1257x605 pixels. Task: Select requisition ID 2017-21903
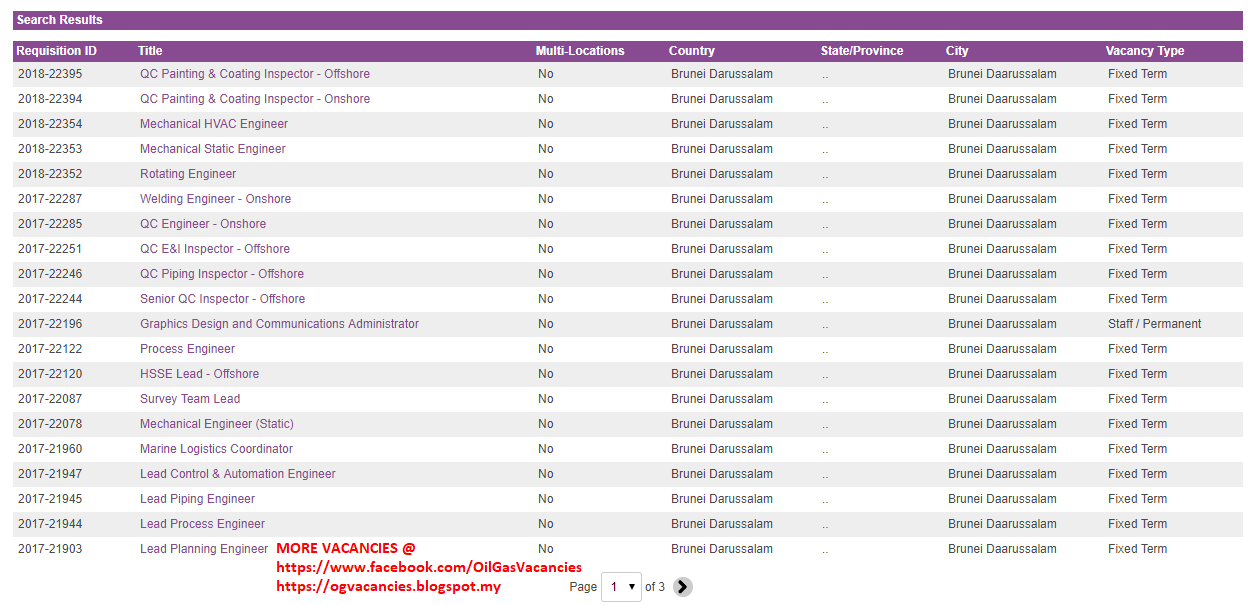50,549
